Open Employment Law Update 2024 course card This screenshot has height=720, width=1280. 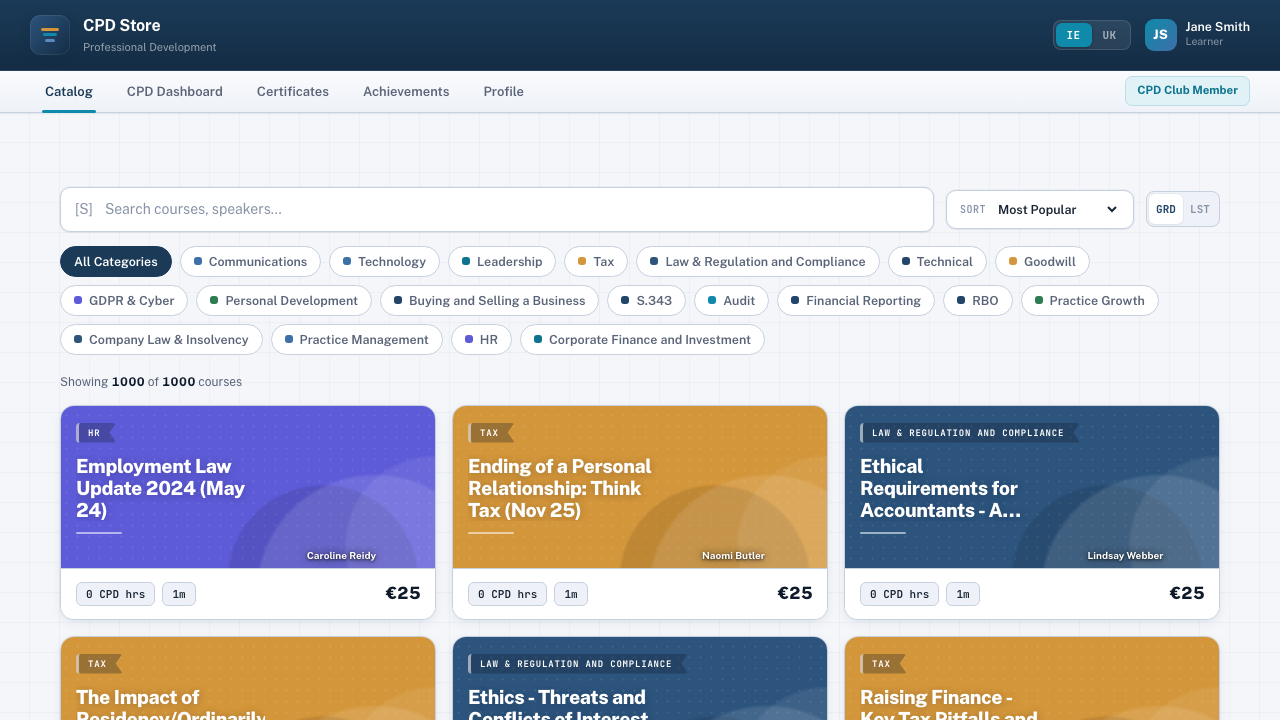pyautogui.click(x=248, y=512)
